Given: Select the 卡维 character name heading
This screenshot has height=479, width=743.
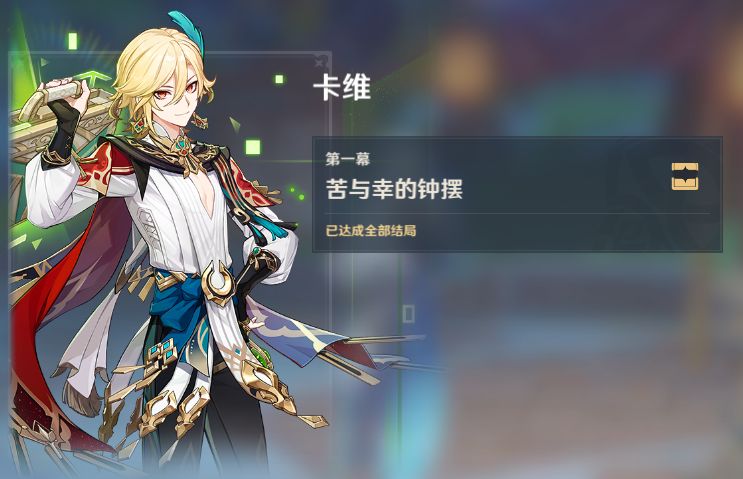Looking at the screenshot, I should [x=342, y=88].
